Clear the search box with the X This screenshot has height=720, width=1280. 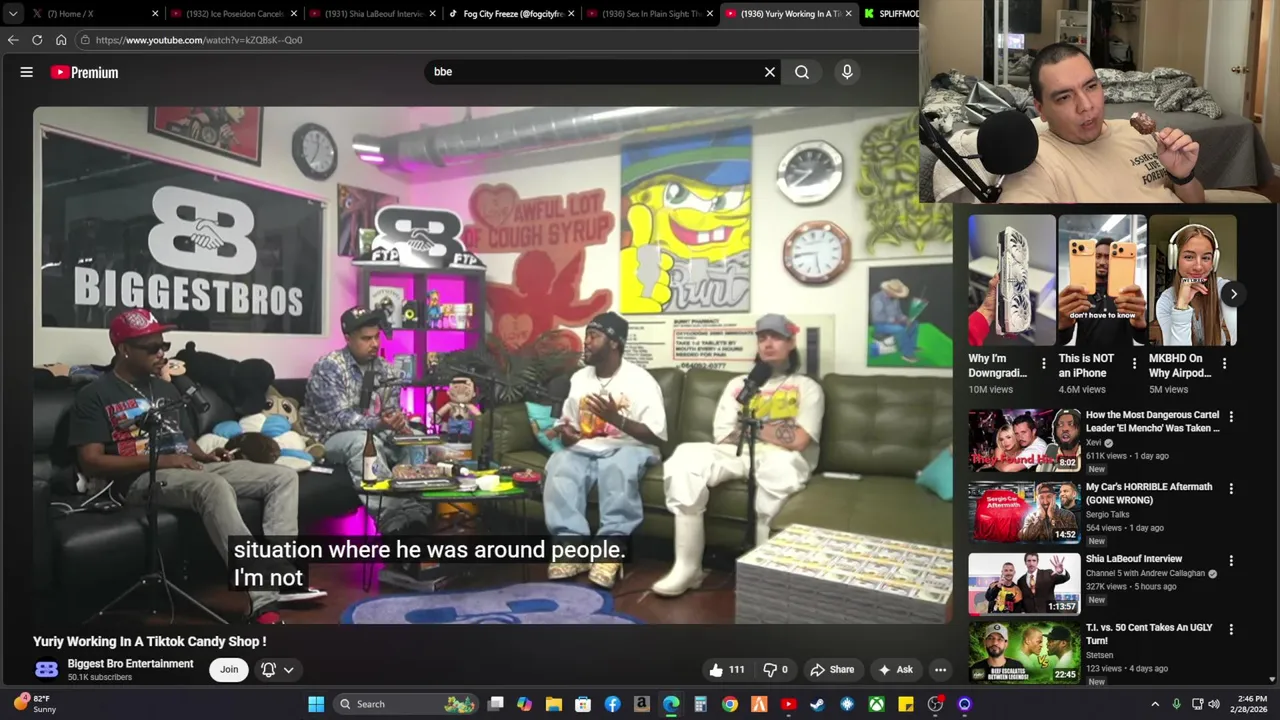[770, 72]
